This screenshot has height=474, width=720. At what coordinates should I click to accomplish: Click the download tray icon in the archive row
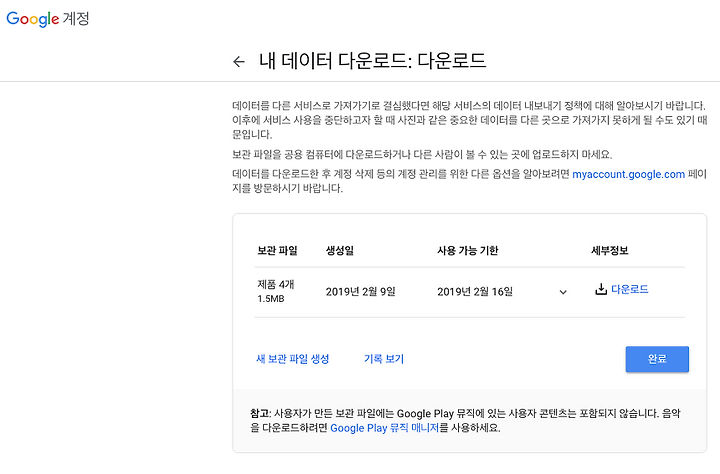pyautogui.click(x=601, y=289)
